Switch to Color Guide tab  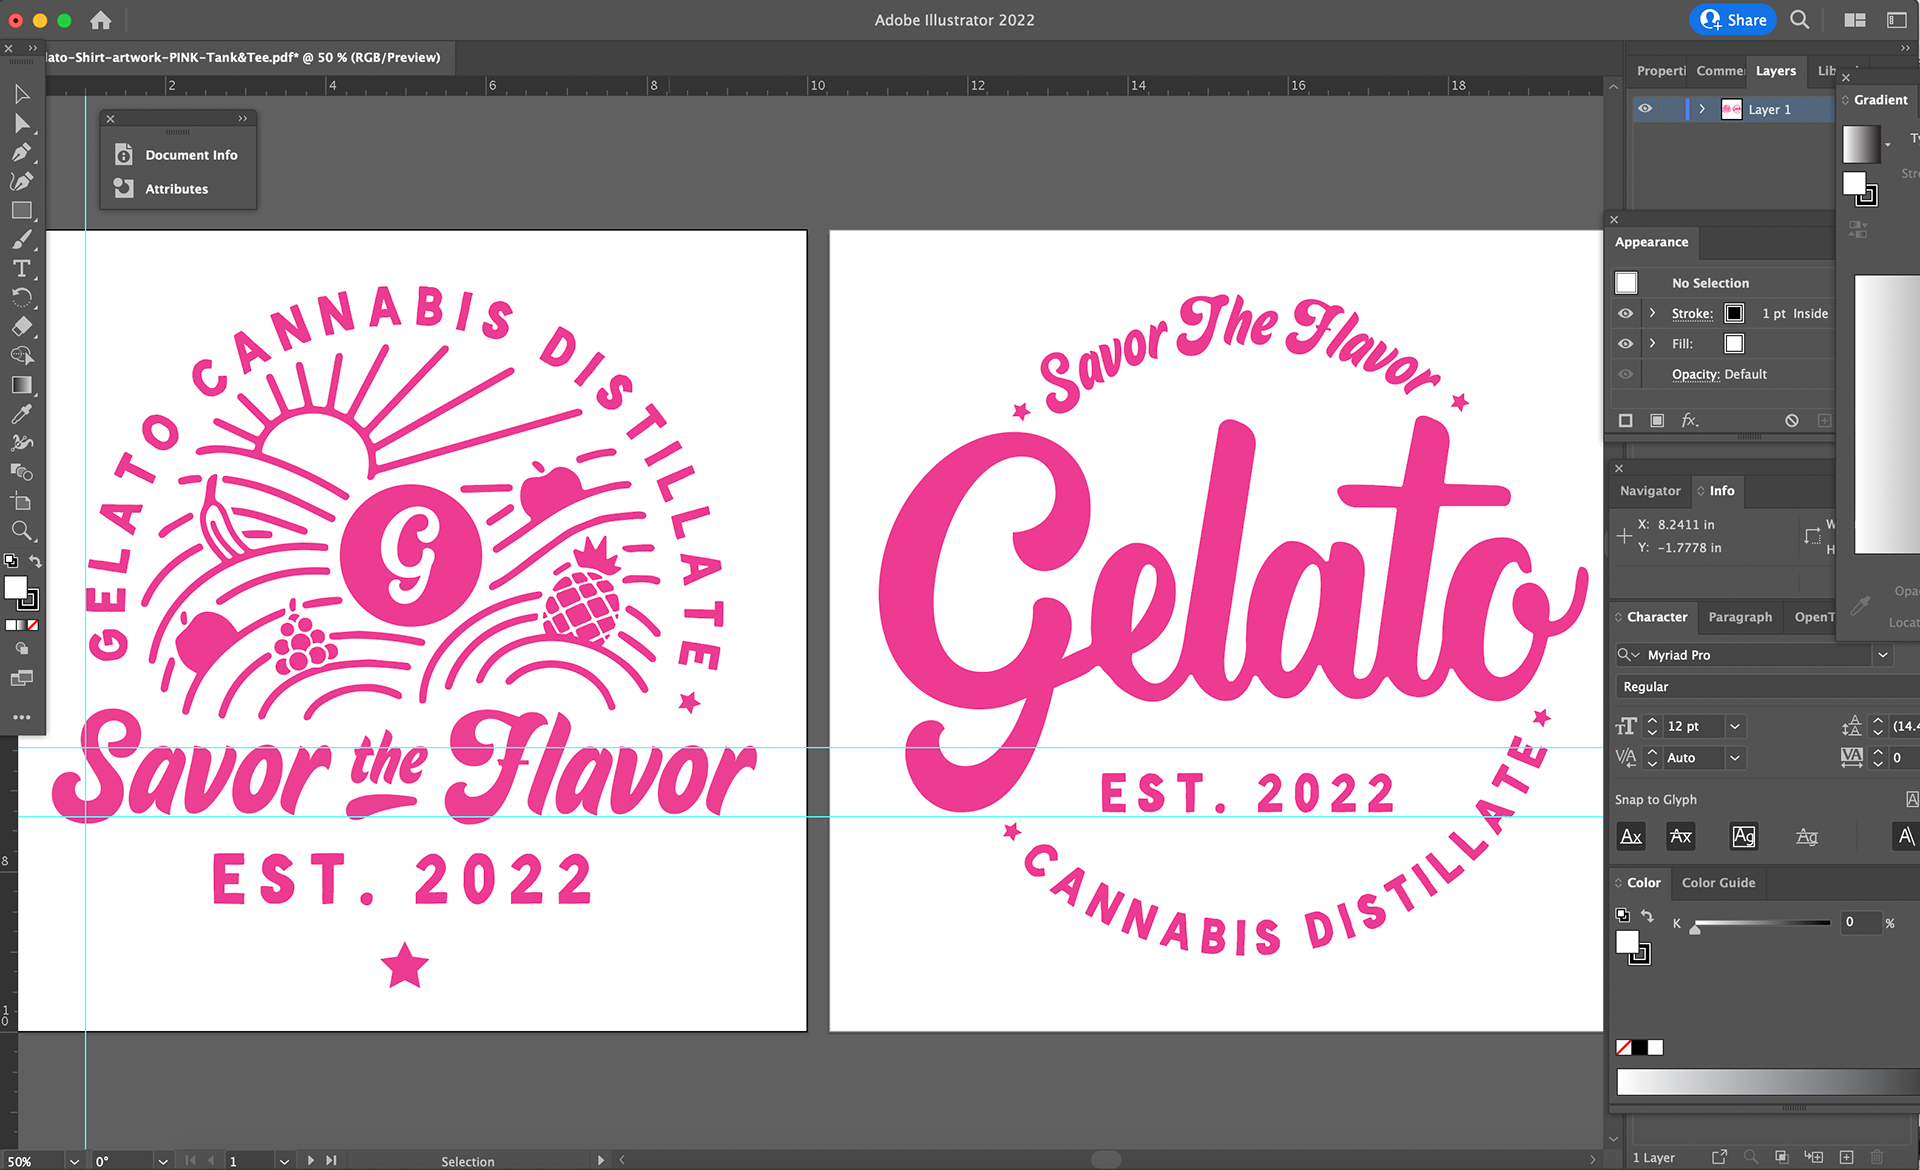coord(1718,883)
